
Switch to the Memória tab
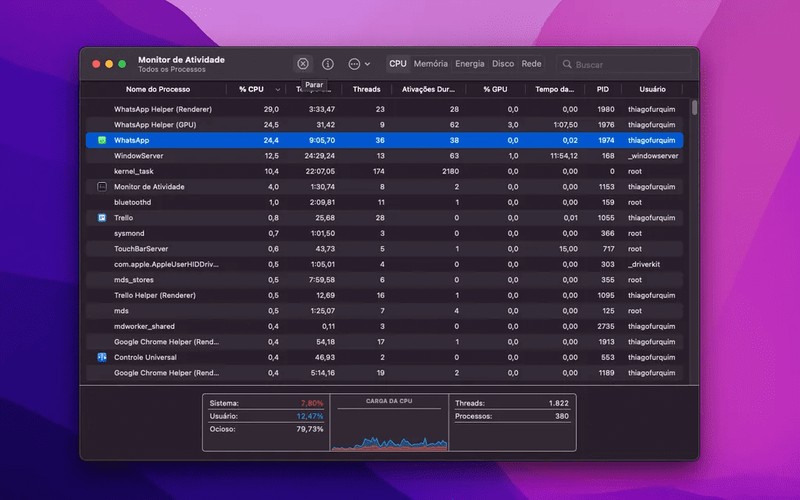coord(431,64)
